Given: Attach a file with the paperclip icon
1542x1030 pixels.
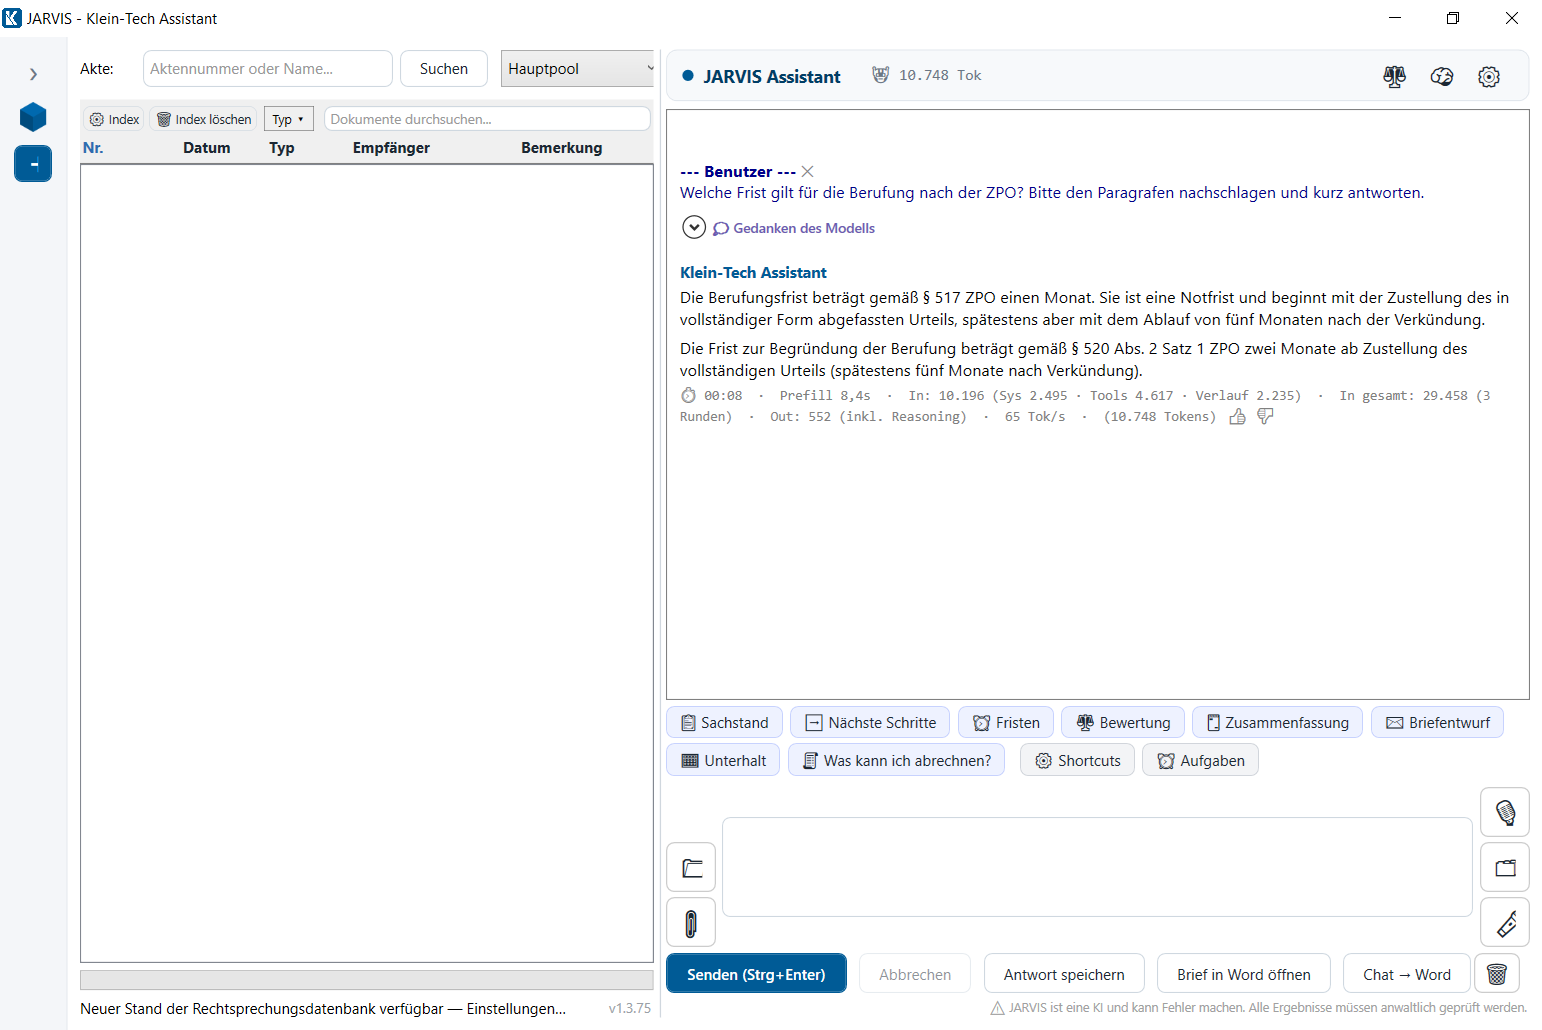Looking at the screenshot, I should 691,923.
